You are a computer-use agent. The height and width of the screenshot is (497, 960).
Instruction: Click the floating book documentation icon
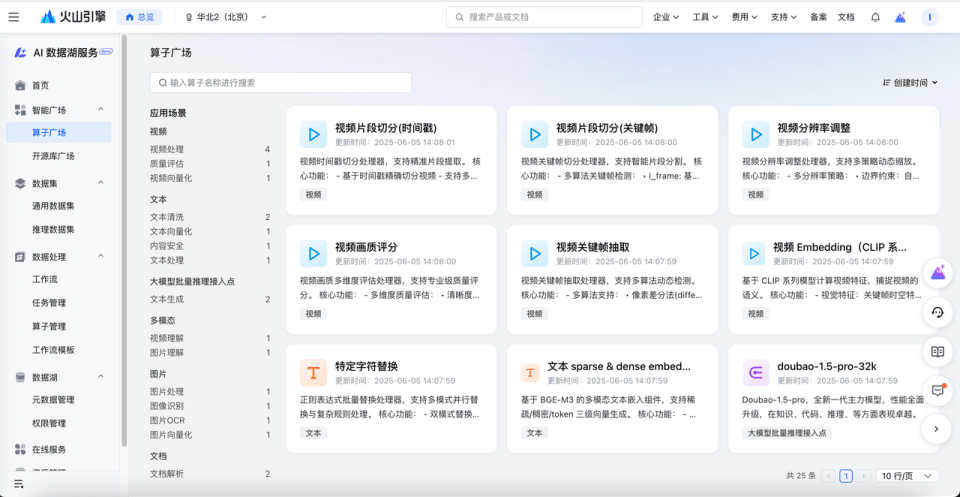938,351
